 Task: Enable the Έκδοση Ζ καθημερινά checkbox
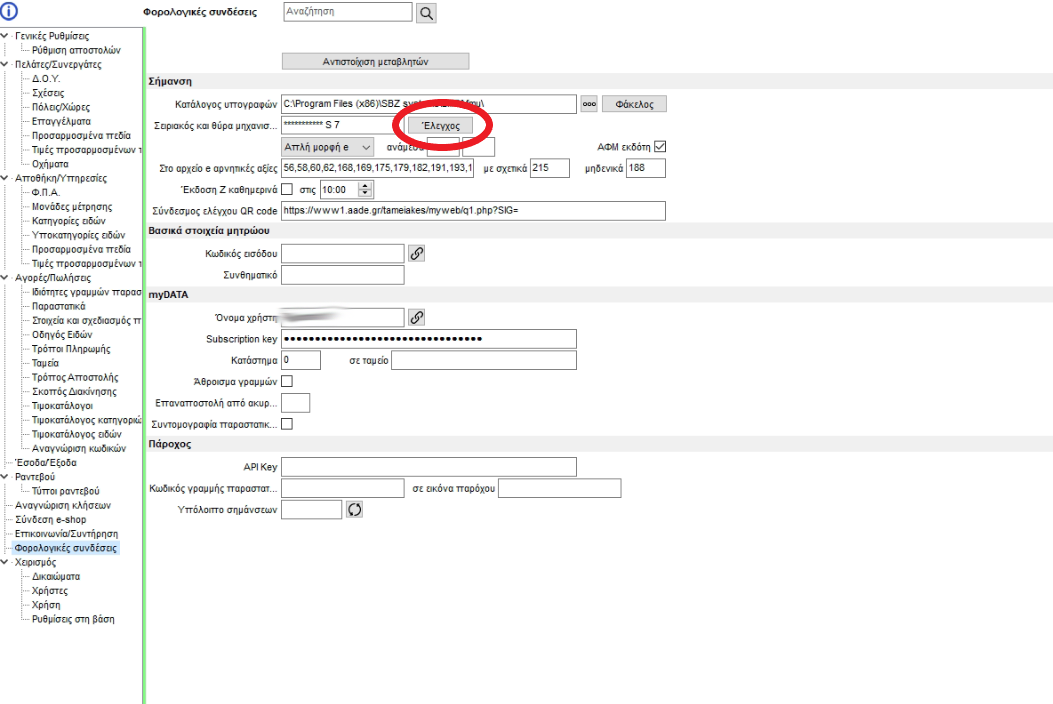coord(288,189)
